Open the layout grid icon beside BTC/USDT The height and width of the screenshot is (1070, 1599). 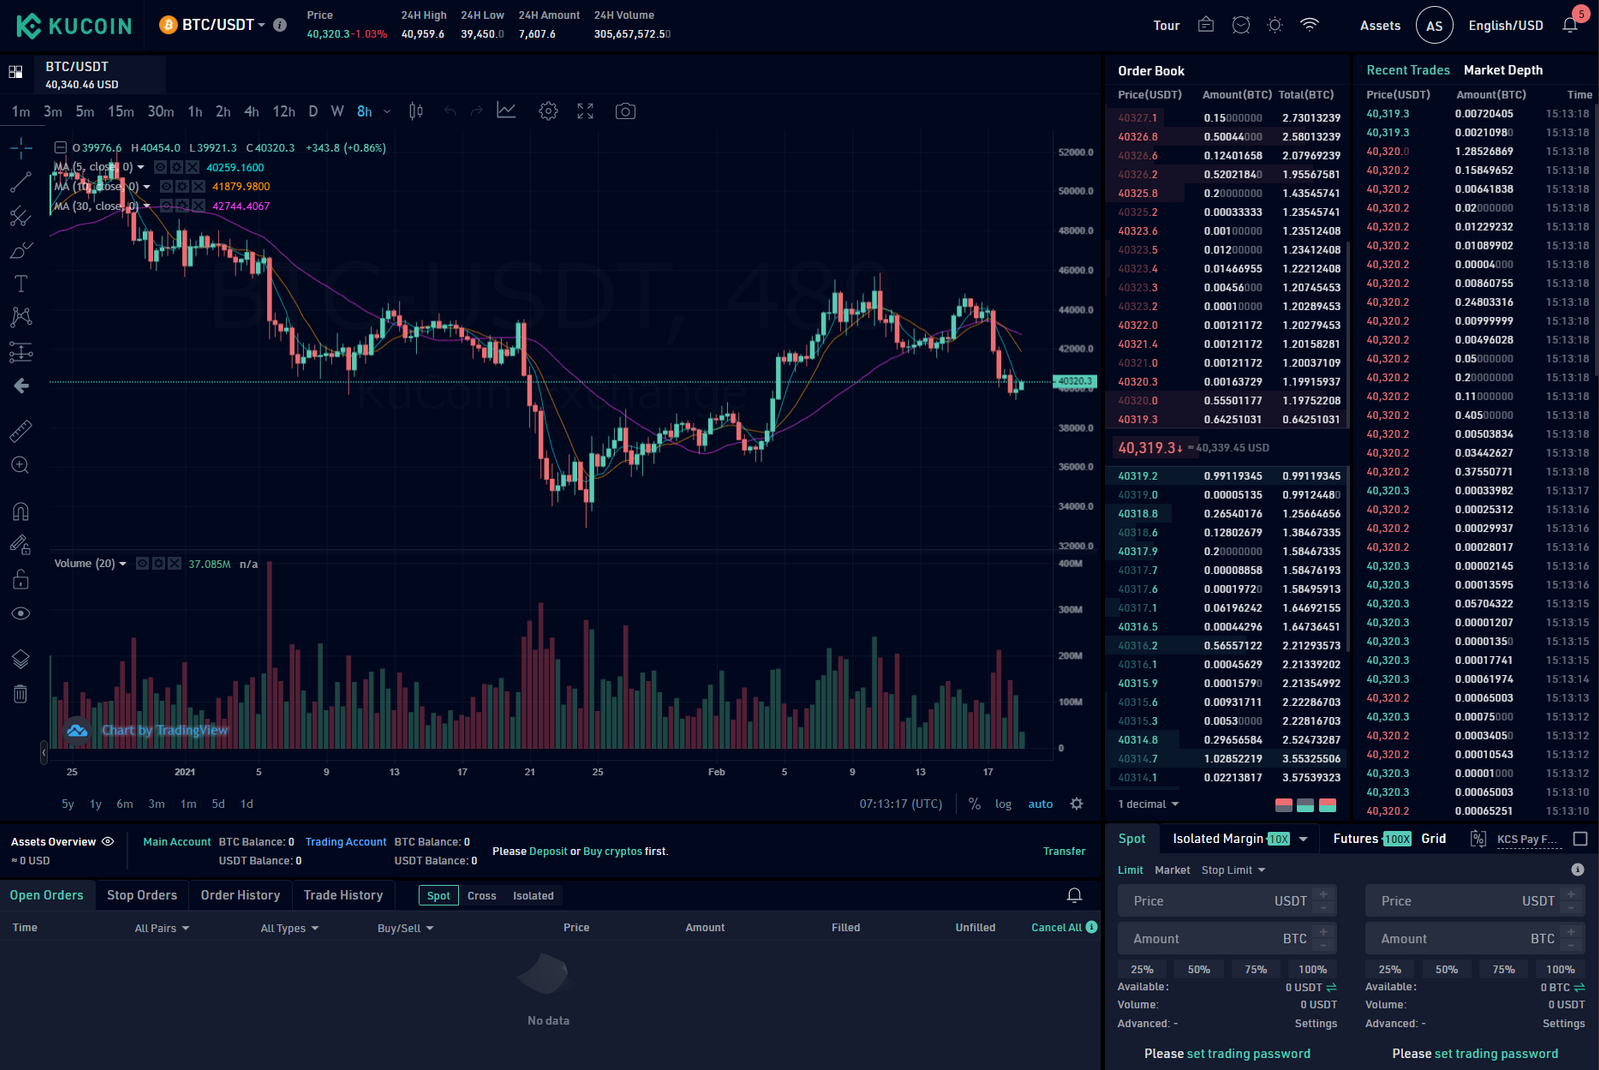coord(16,72)
